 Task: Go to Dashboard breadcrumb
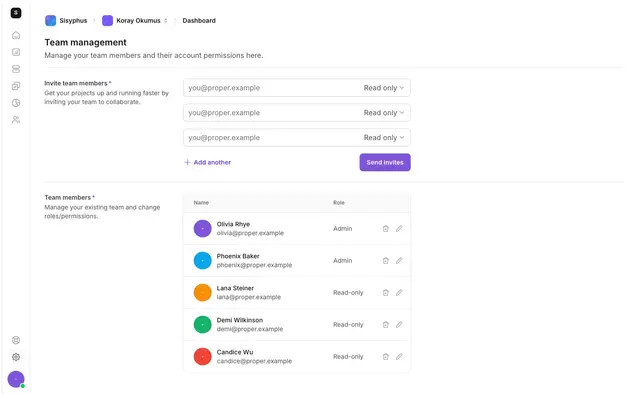coord(199,20)
